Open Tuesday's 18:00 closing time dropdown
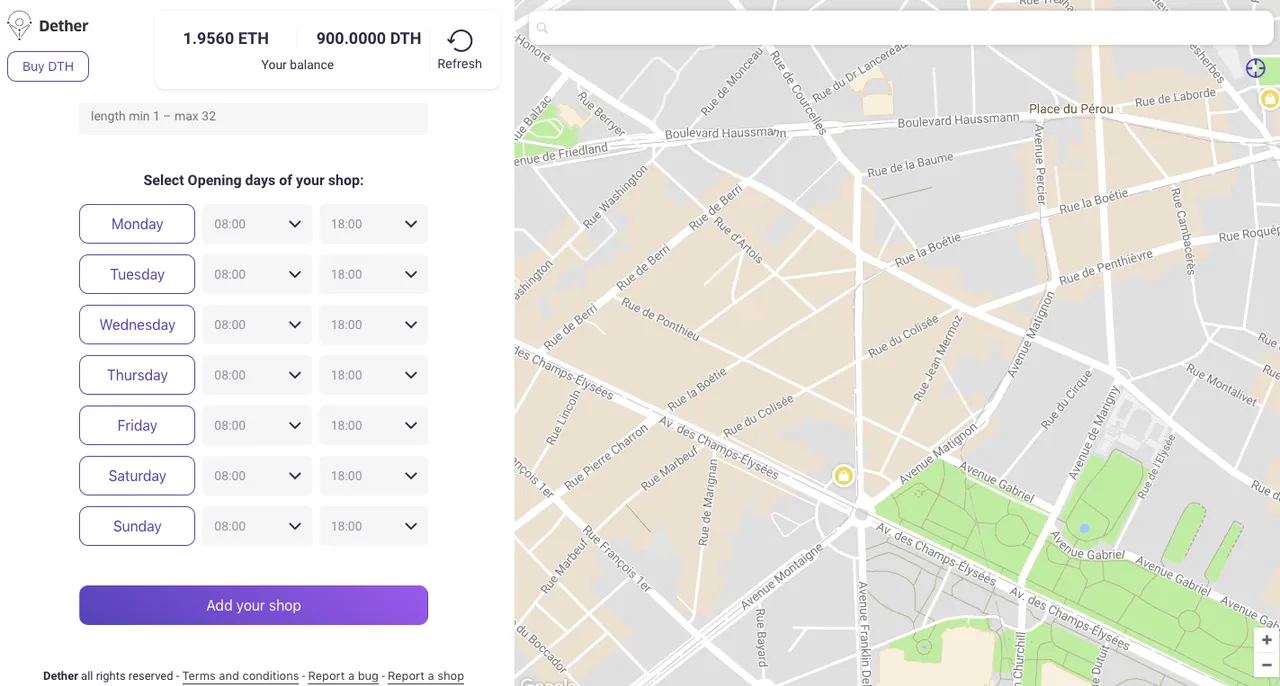This screenshot has height=686, width=1280. coord(374,274)
